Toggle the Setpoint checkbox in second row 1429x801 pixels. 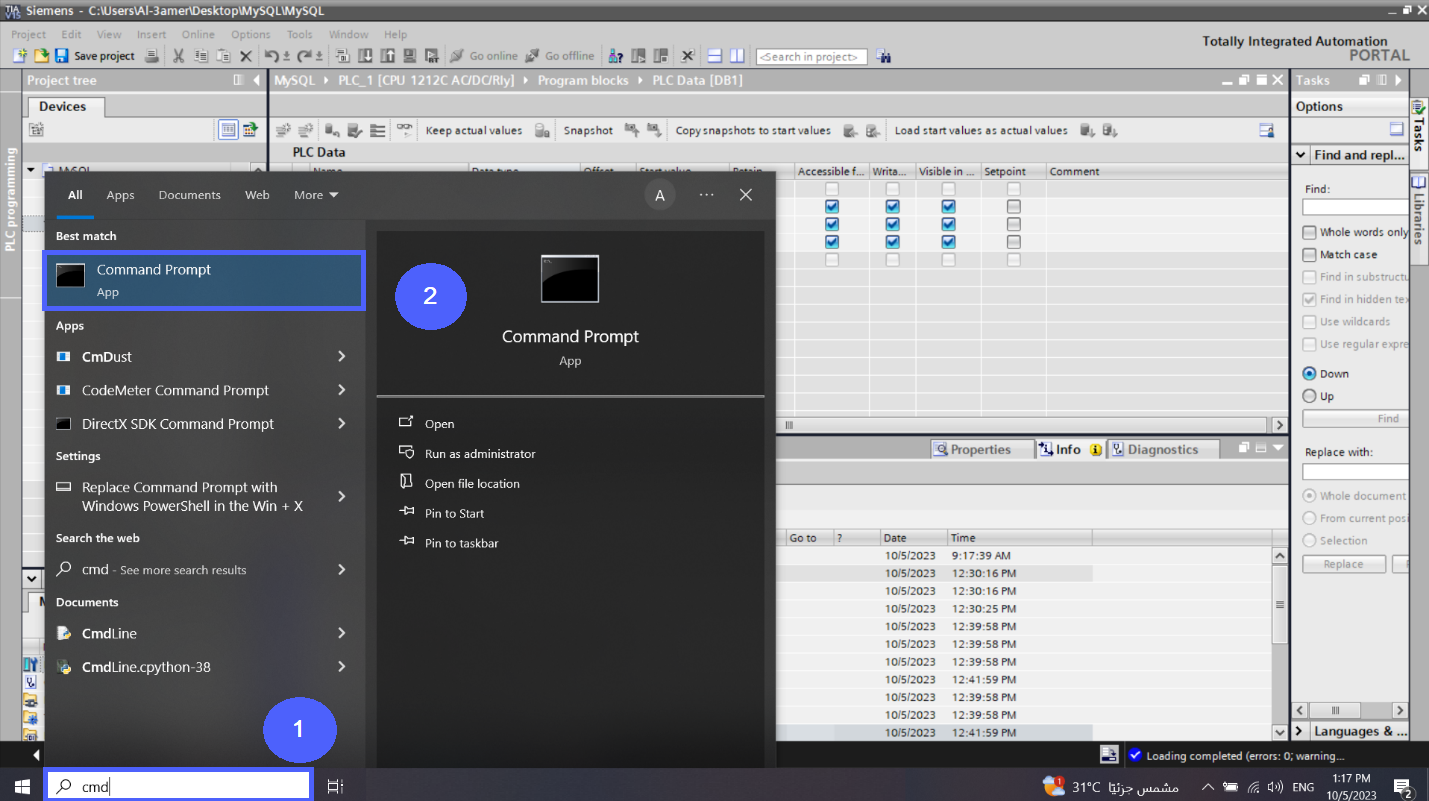1014,207
